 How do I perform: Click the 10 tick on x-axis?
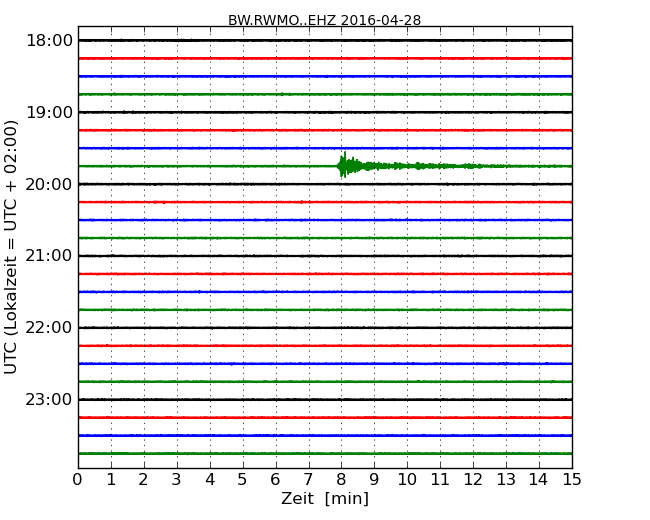click(407, 479)
